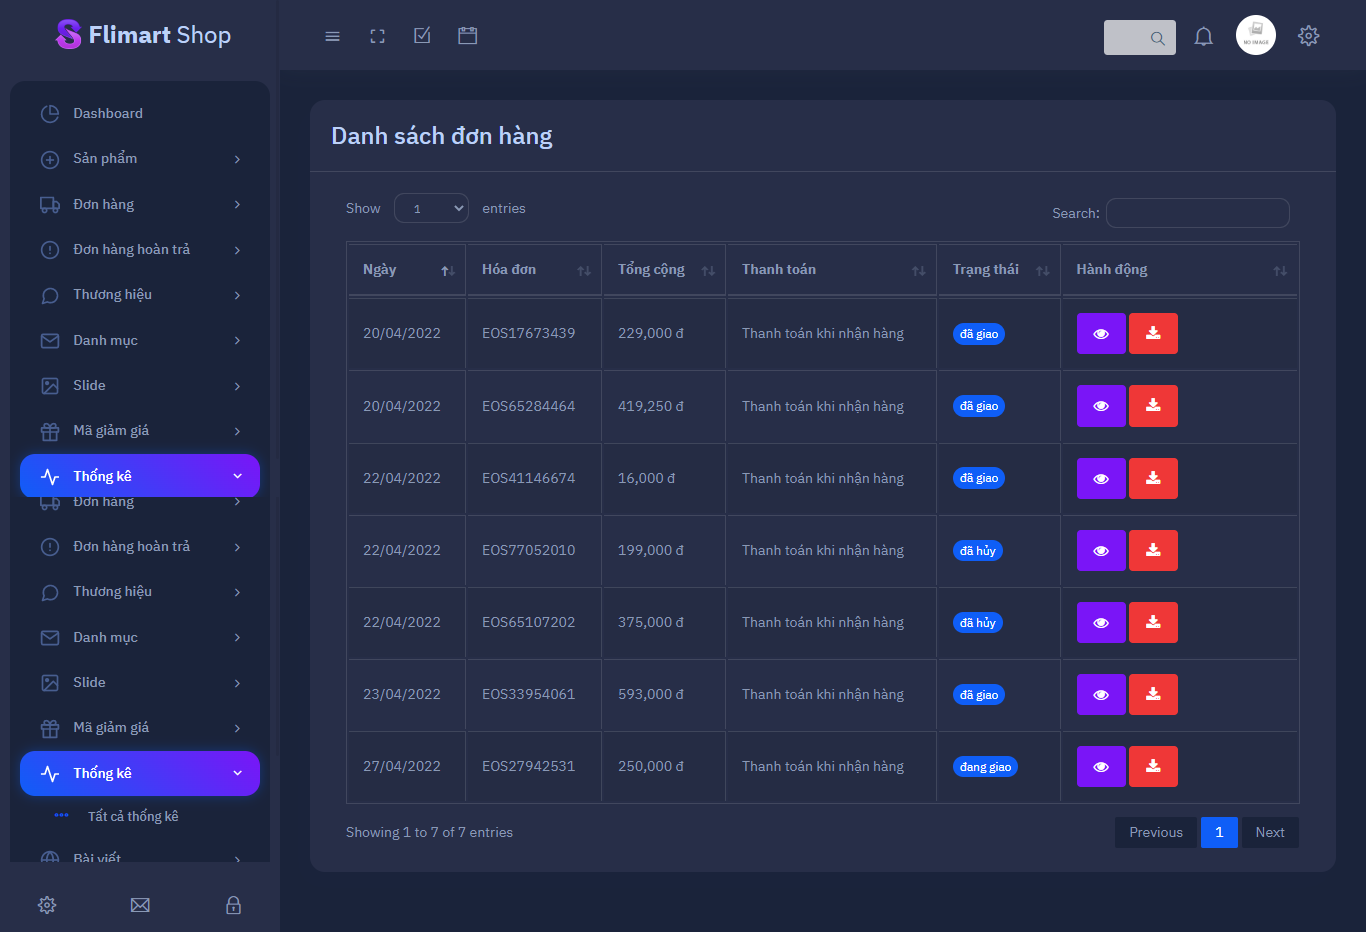Click the 'đang giao' badge on order EOS27942531
The height and width of the screenshot is (932, 1366).
click(985, 766)
